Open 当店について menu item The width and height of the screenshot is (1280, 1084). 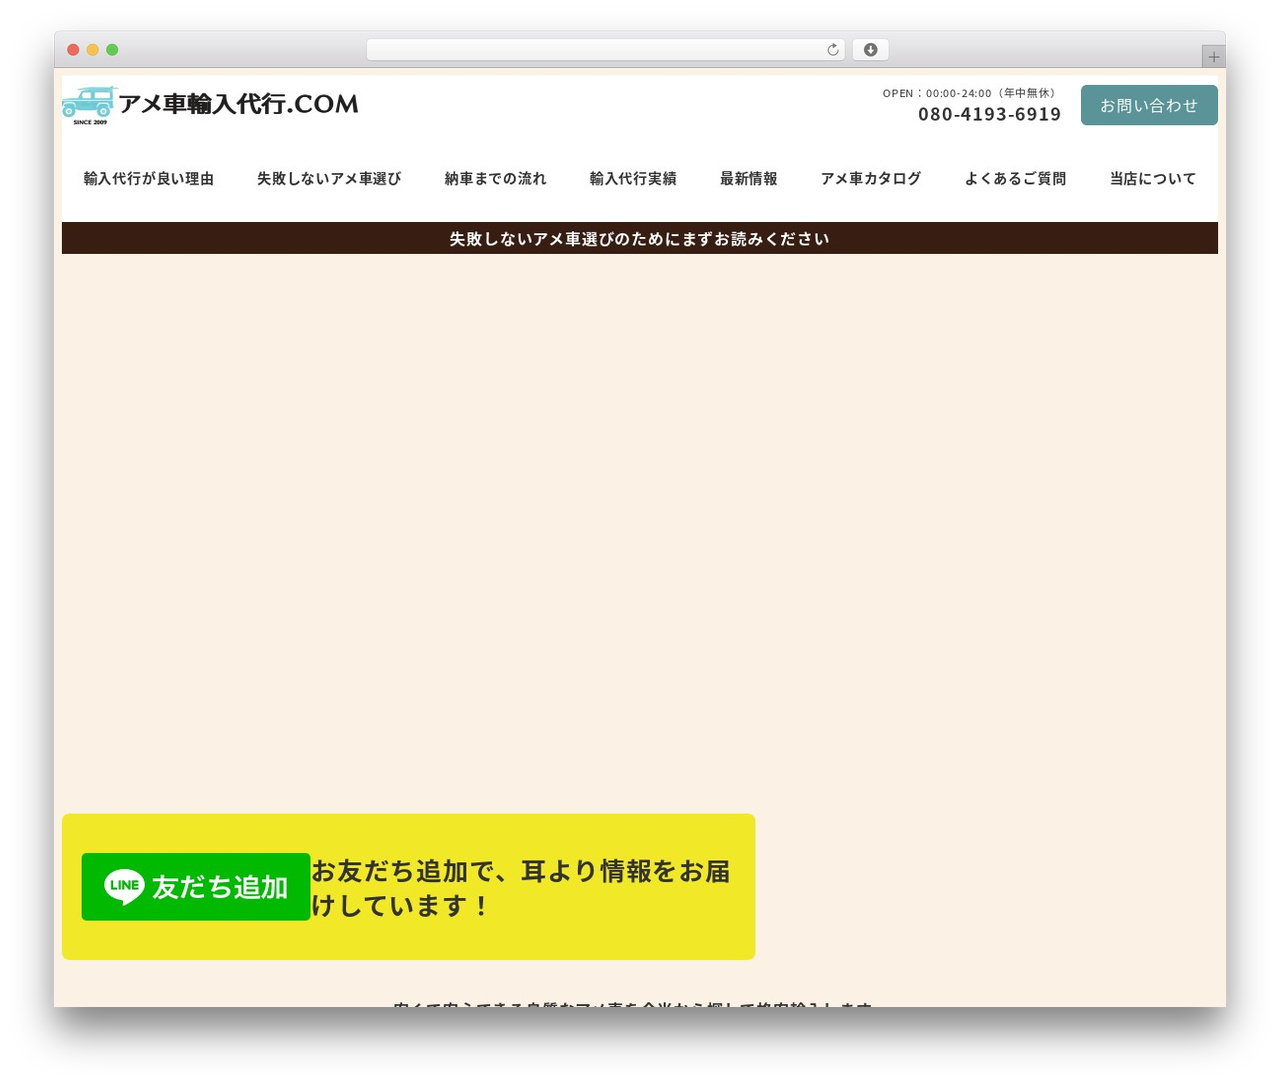coord(1153,179)
